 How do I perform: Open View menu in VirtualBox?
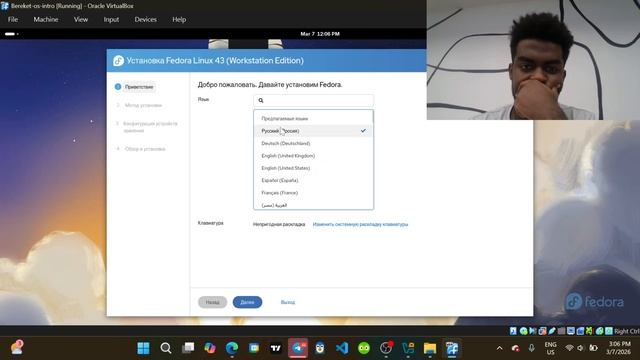point(81,19)
